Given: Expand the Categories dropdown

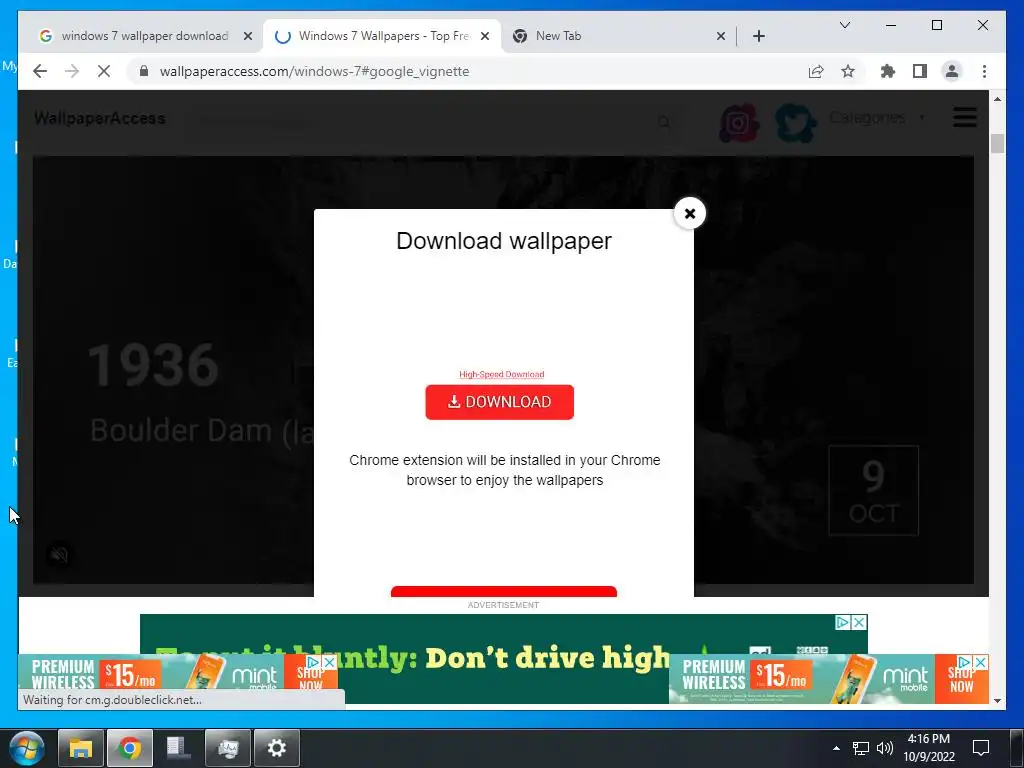Looking at the screenshot, I should tap(876, 118).
